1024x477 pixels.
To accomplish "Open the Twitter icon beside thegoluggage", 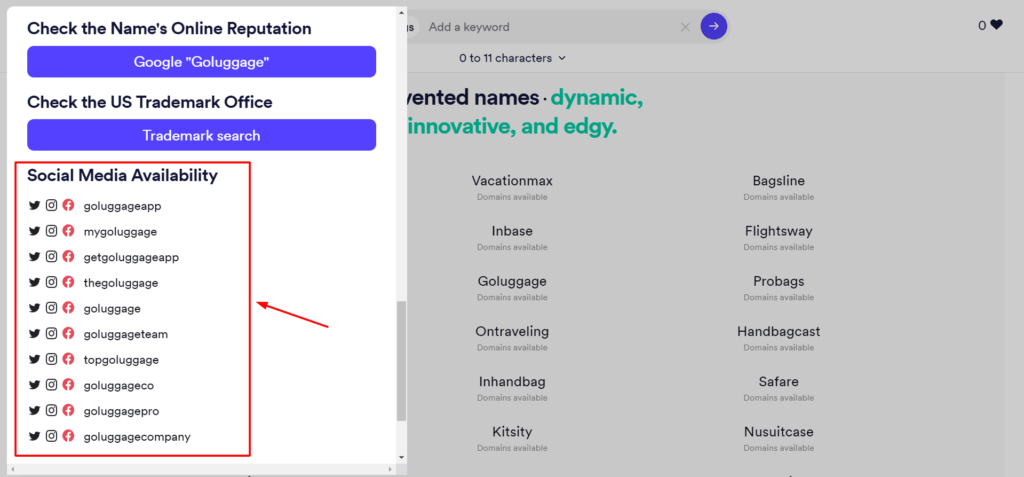I will 34,282.
